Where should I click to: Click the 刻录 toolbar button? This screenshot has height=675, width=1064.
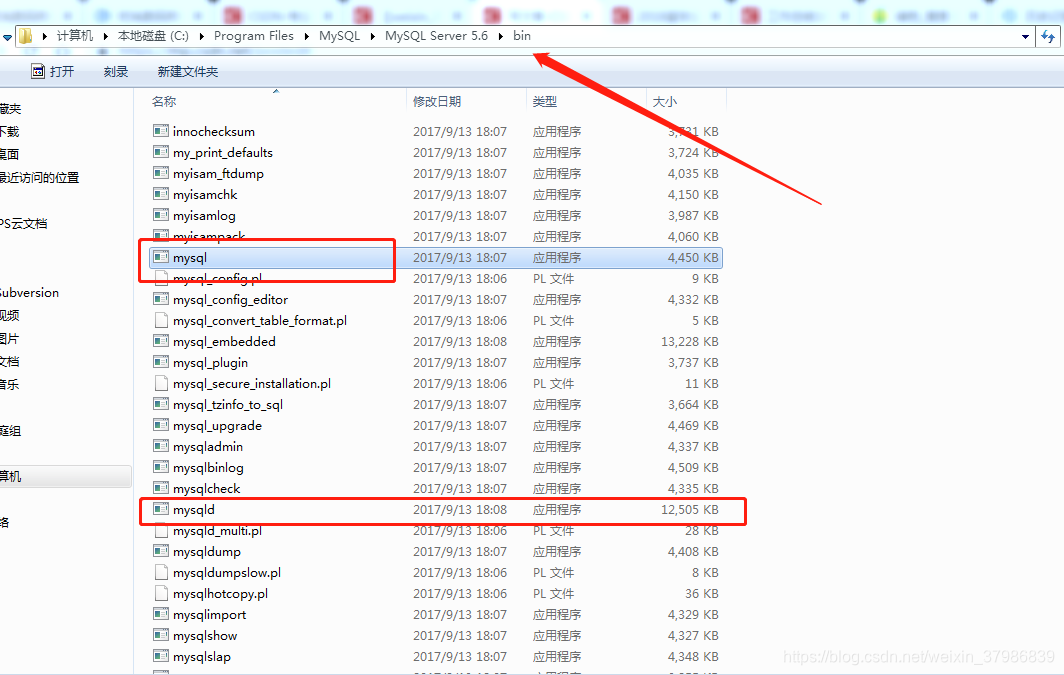pyautogui.click(x=116, y=71)
